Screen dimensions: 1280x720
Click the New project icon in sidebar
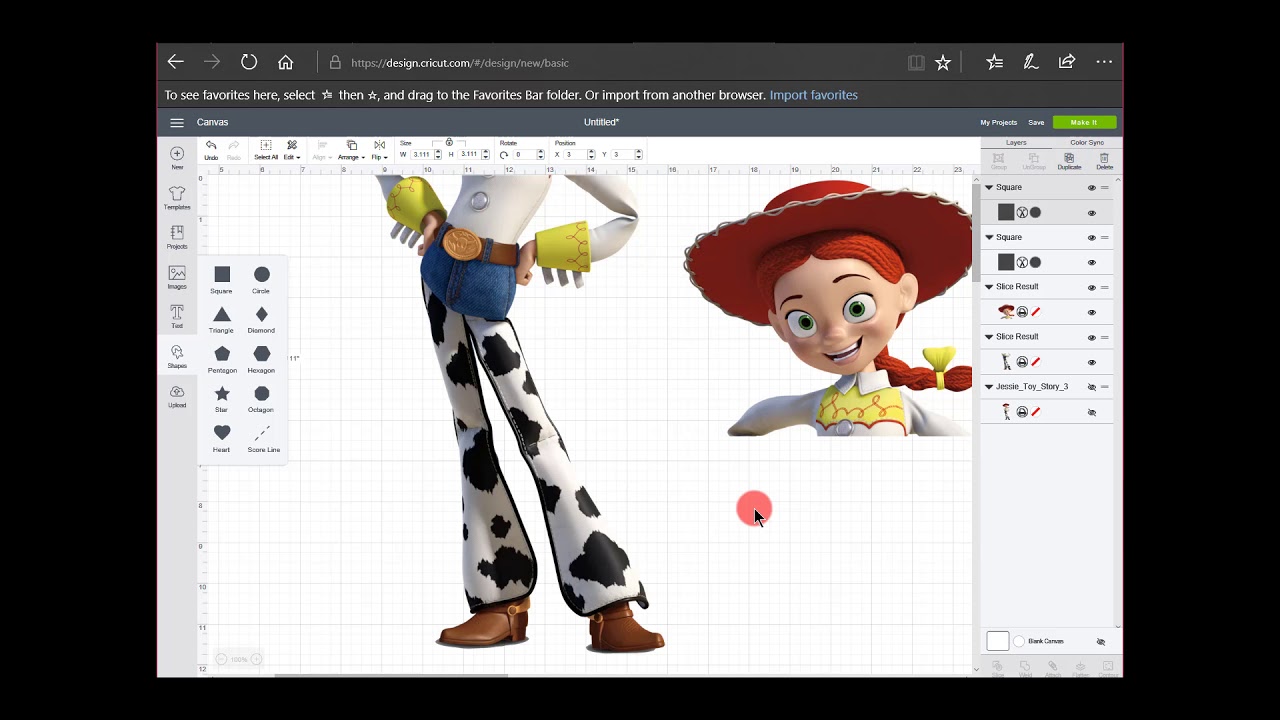pyautogui.click(x=177, y=157)
